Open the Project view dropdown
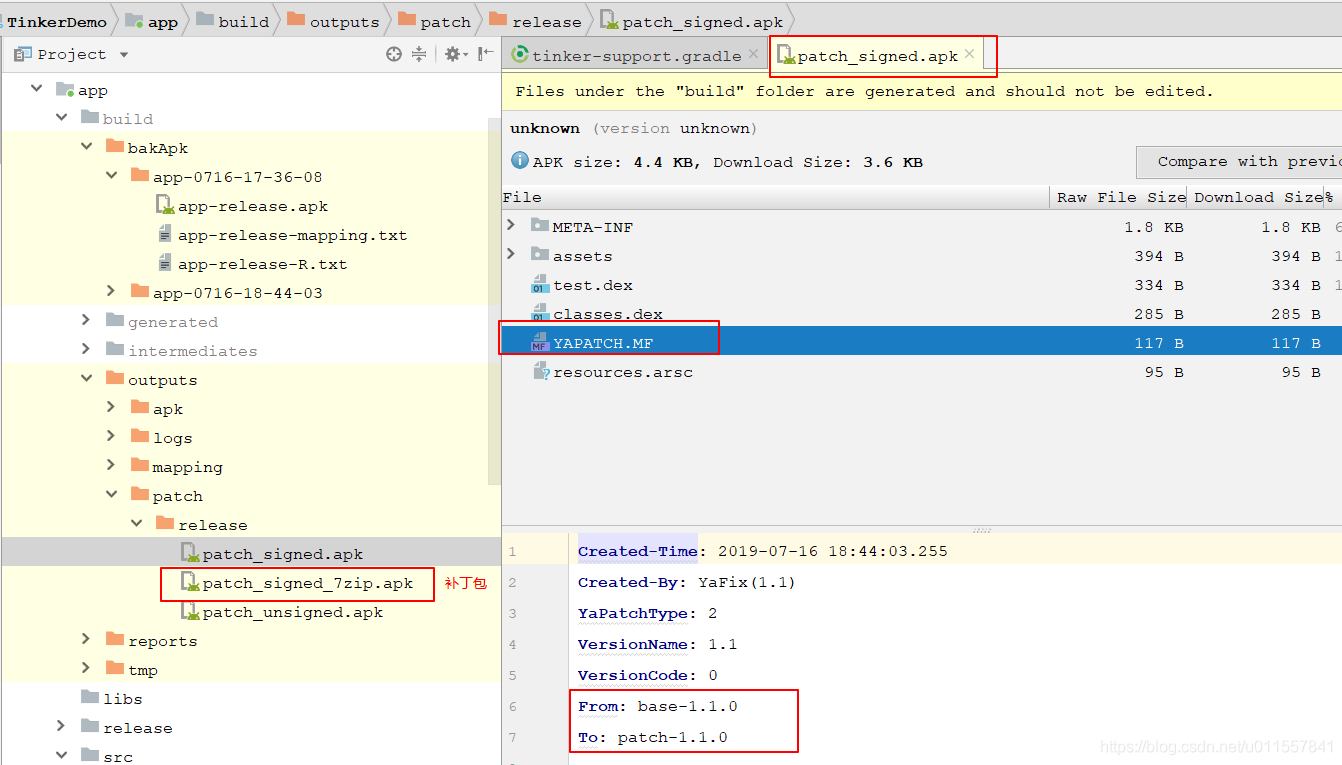This screenshot has width=1342, height=765. coord(124,55)
